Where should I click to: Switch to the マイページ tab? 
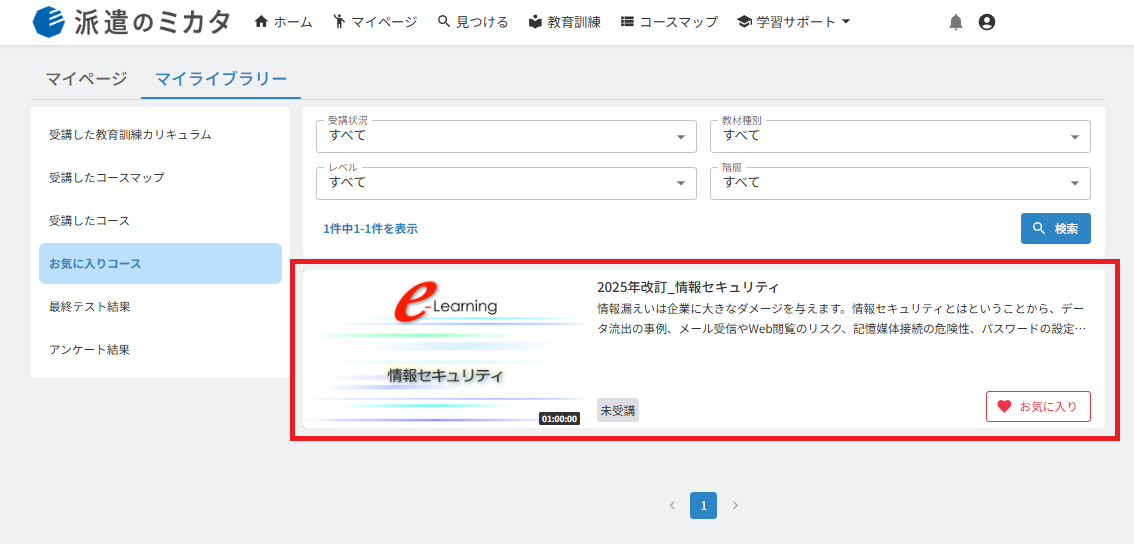click(x=87, y=79)
